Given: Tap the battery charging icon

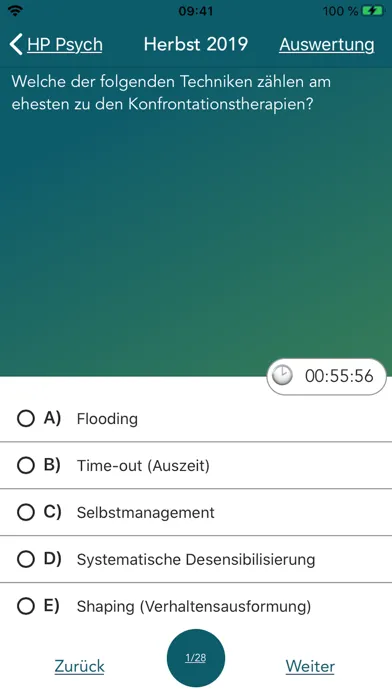Looking at the screenshot, I should 373,11.
